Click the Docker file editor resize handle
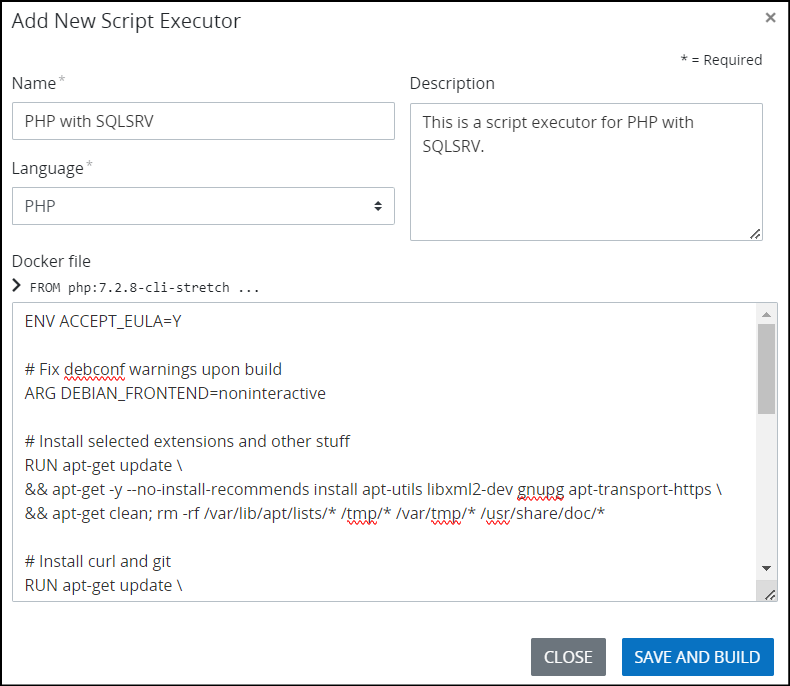The width and height of the screenshot is (790, 686). click(769, 594)
